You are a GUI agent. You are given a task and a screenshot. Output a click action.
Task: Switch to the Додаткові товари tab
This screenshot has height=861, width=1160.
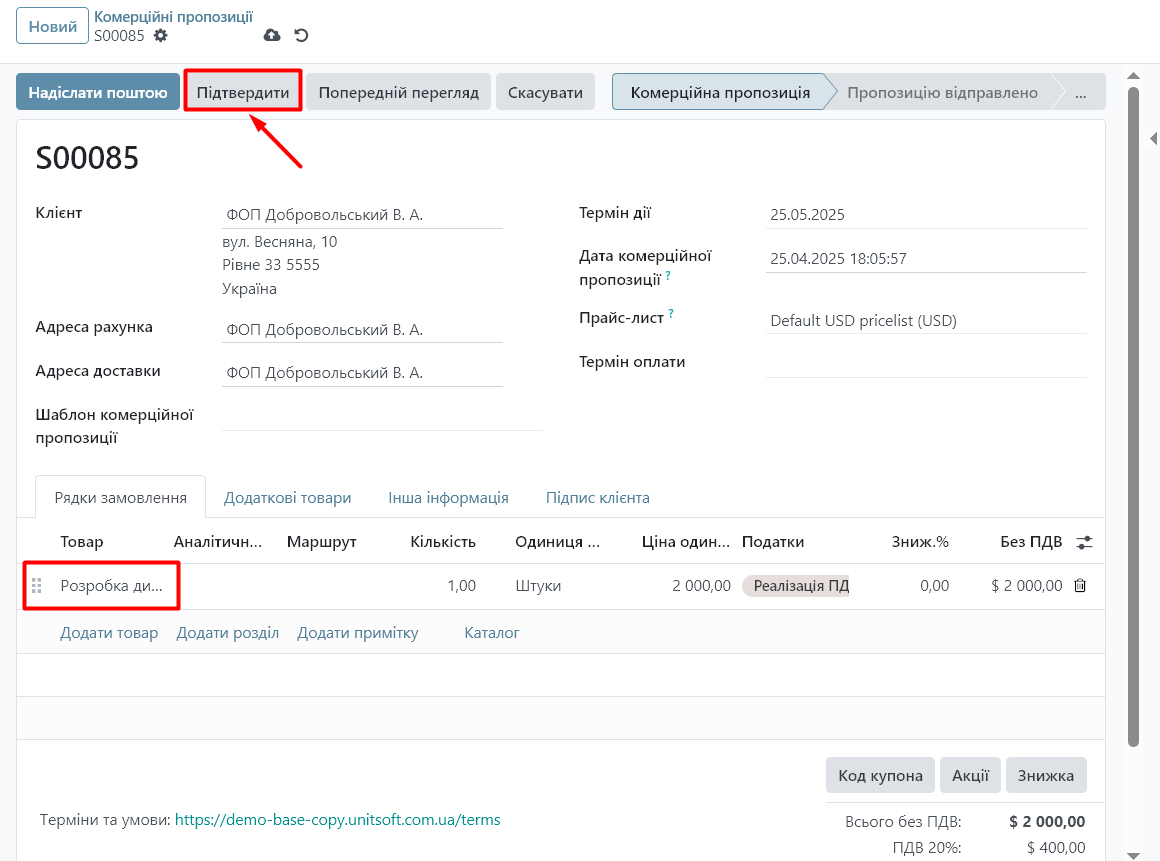(x=287, y=497)
